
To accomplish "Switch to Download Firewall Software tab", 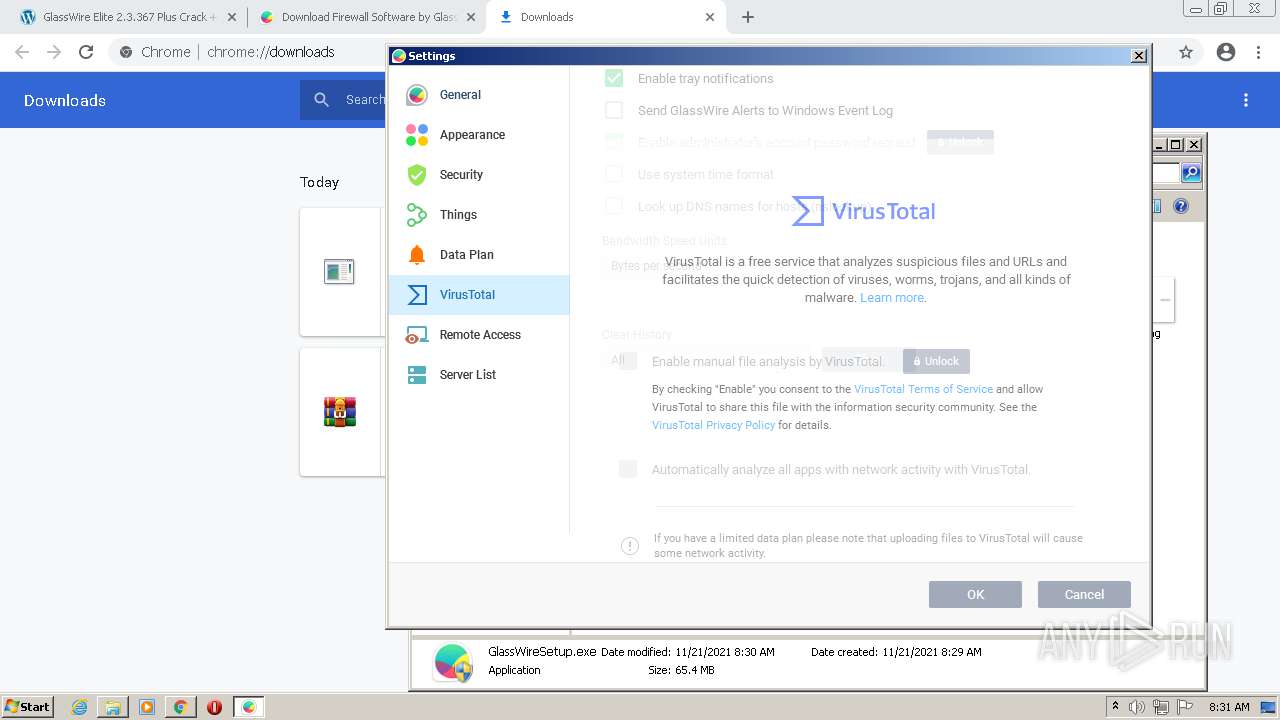I will [368, 17].
